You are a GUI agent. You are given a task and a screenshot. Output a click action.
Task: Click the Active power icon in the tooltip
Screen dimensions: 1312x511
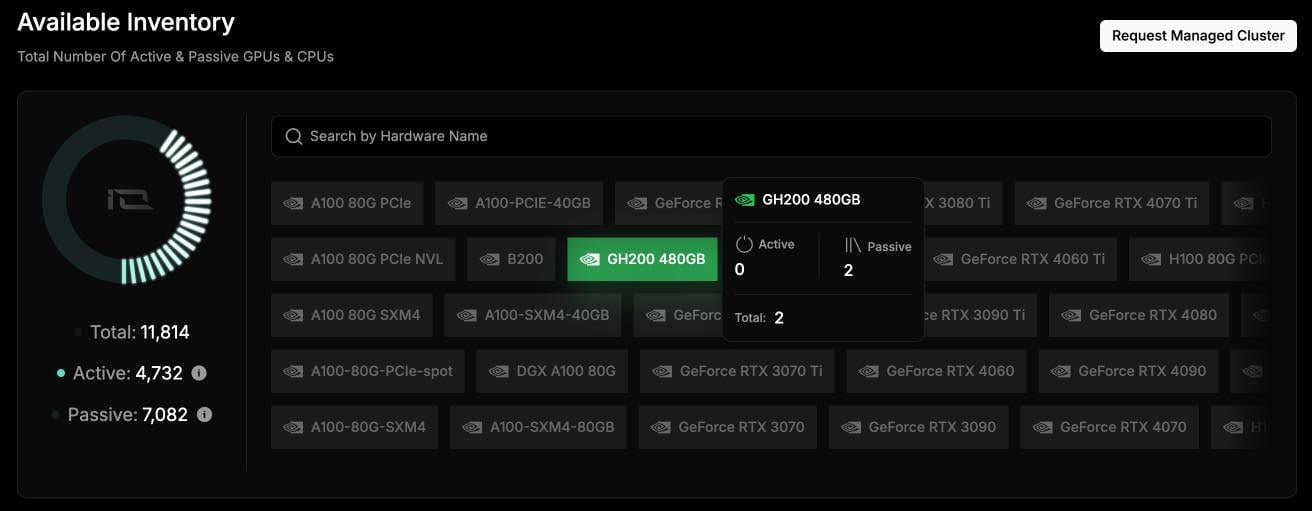(x=743, y=244)
